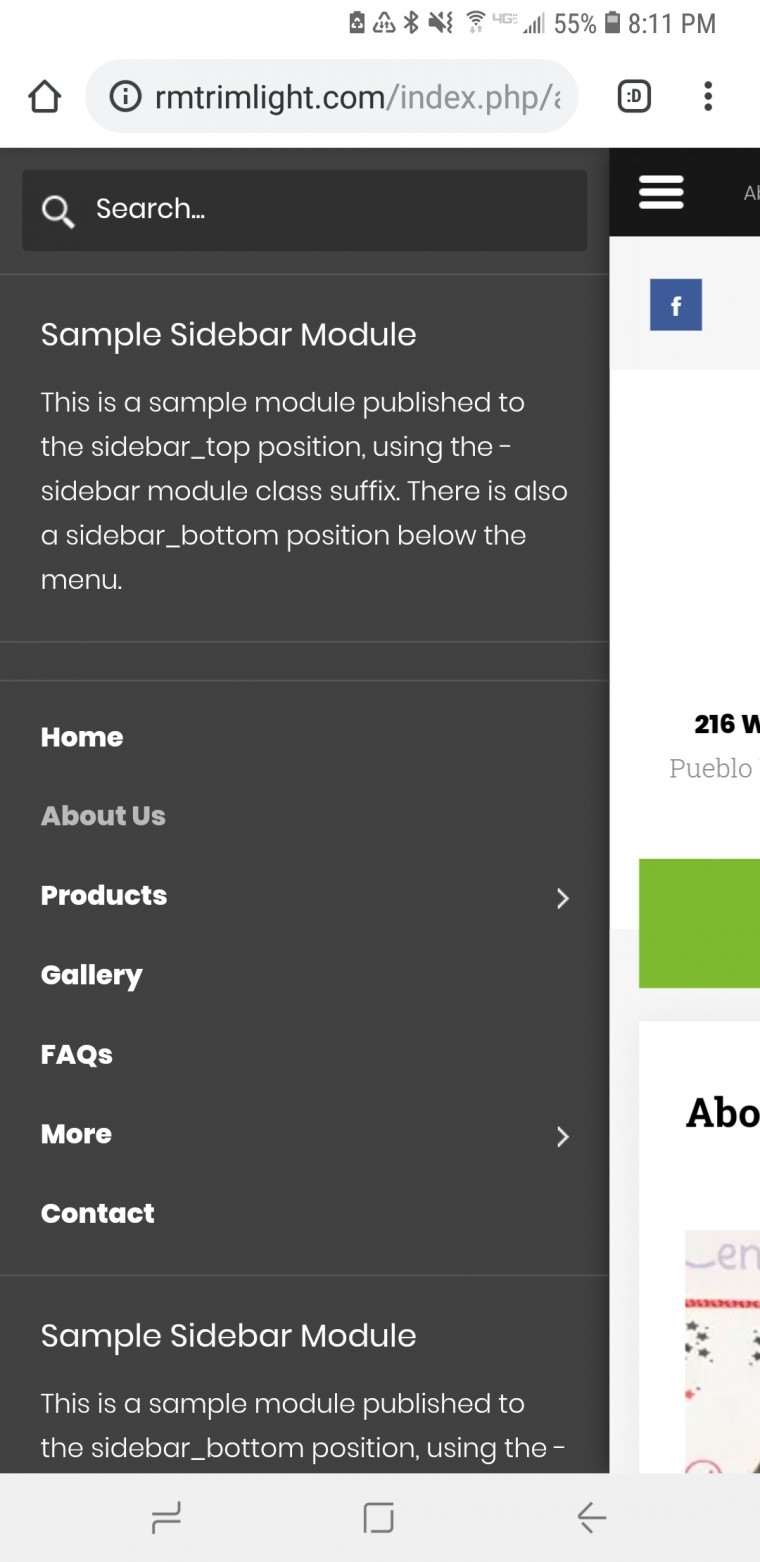Open the site info icon in address bar
Image resolution: width=760 pixels, height=1562 pixels.
pyautogui.click(x=125, y=97)
